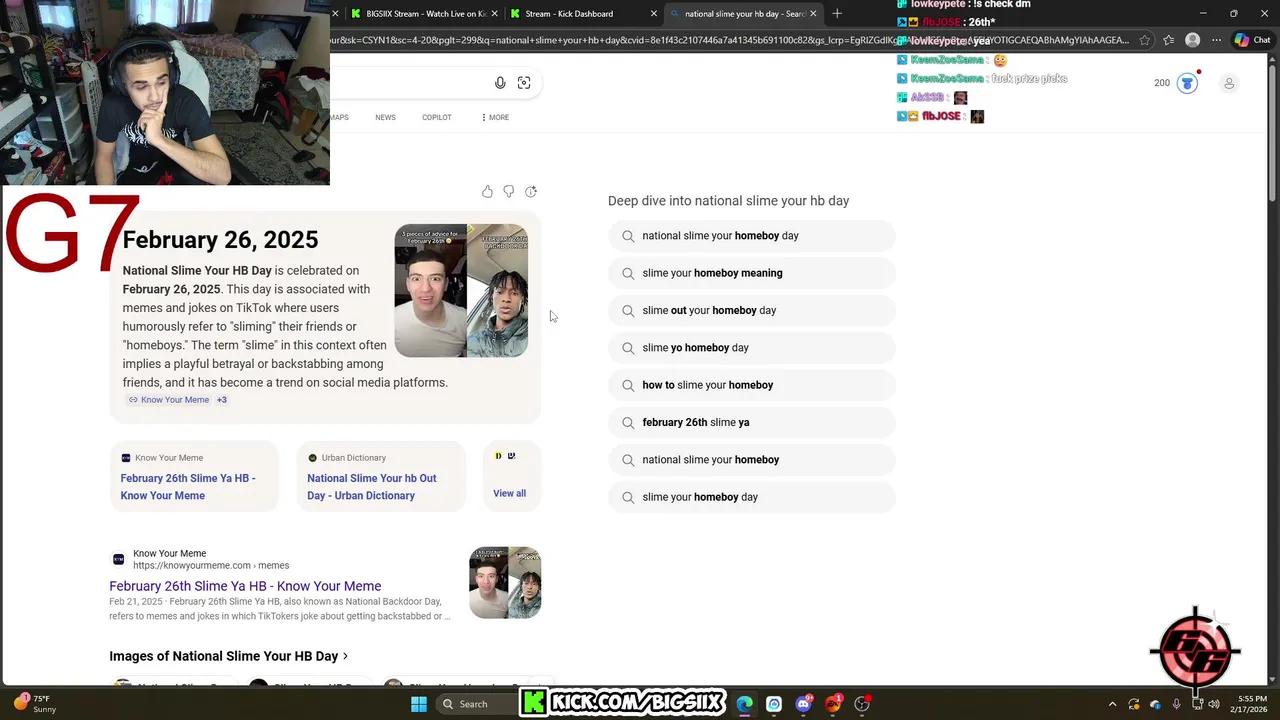1280x720 pixels.
Task: Select the NEWS search category
Action: pos(385,117)
